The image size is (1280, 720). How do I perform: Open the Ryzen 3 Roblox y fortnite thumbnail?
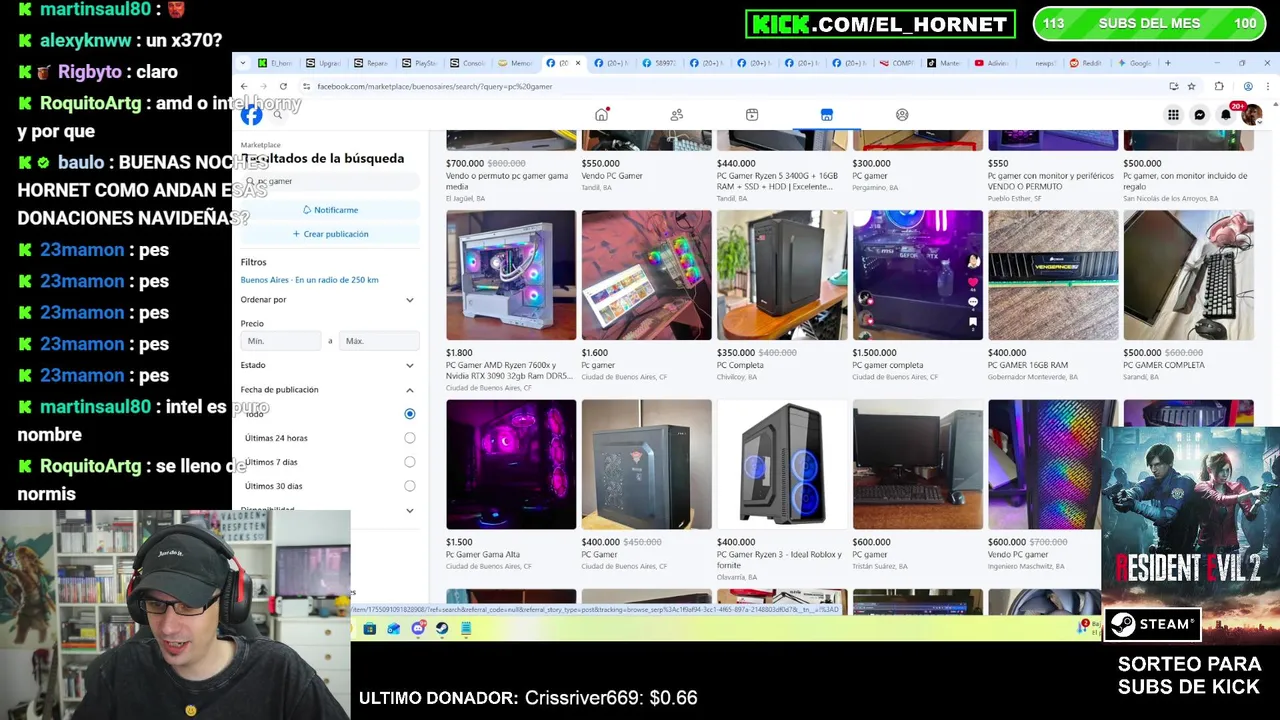[x=782, y=465]
